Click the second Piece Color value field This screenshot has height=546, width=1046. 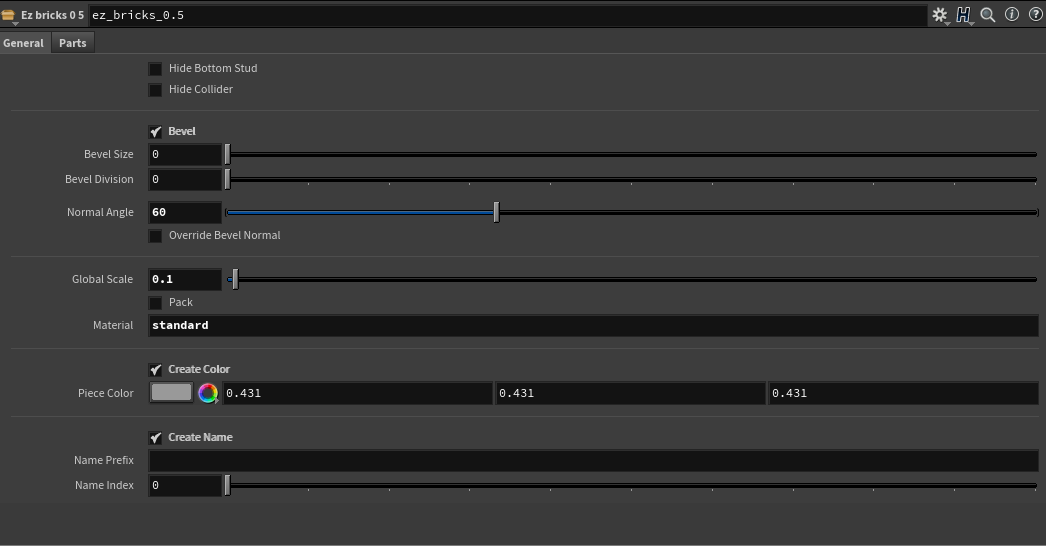click(630, 393)
